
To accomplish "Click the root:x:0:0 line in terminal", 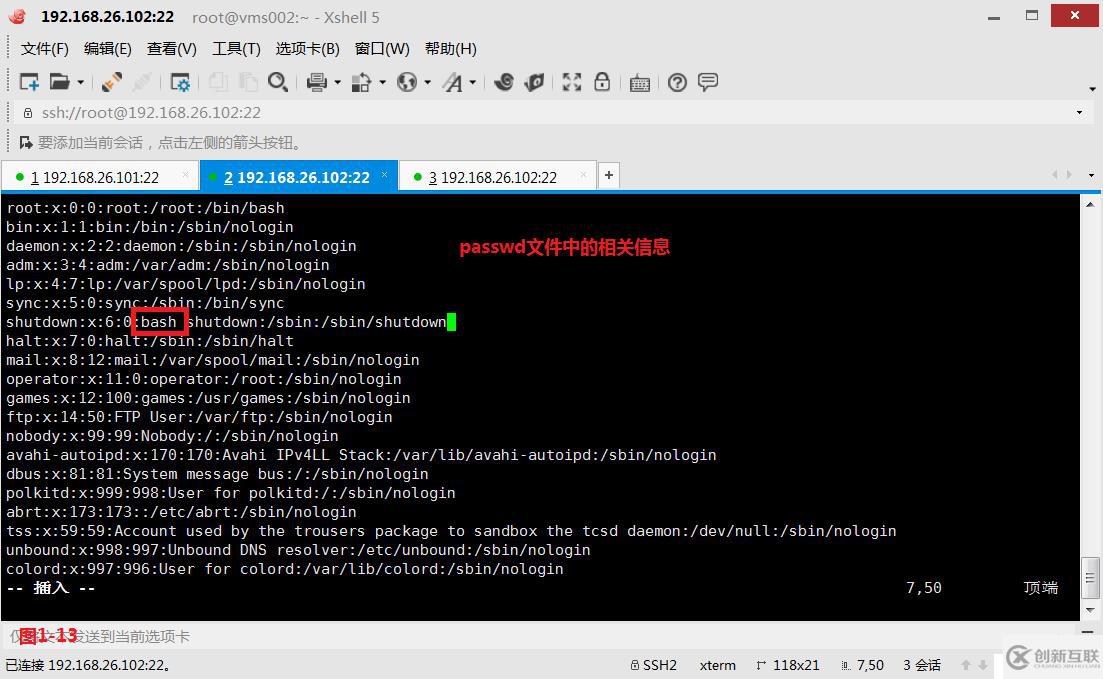I will point(146,208).
